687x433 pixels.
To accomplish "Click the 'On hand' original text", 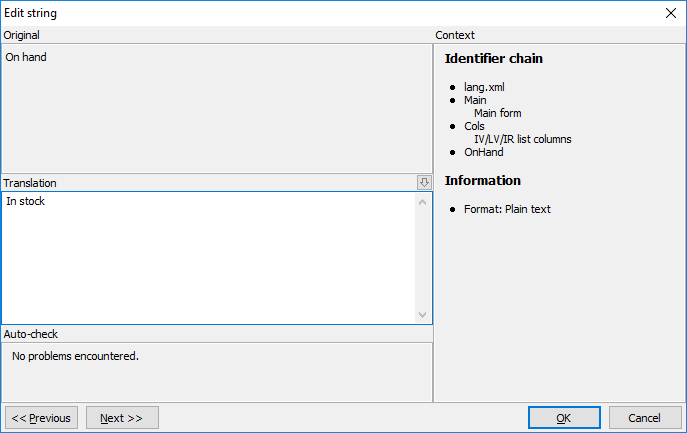I will pos(26,57).
